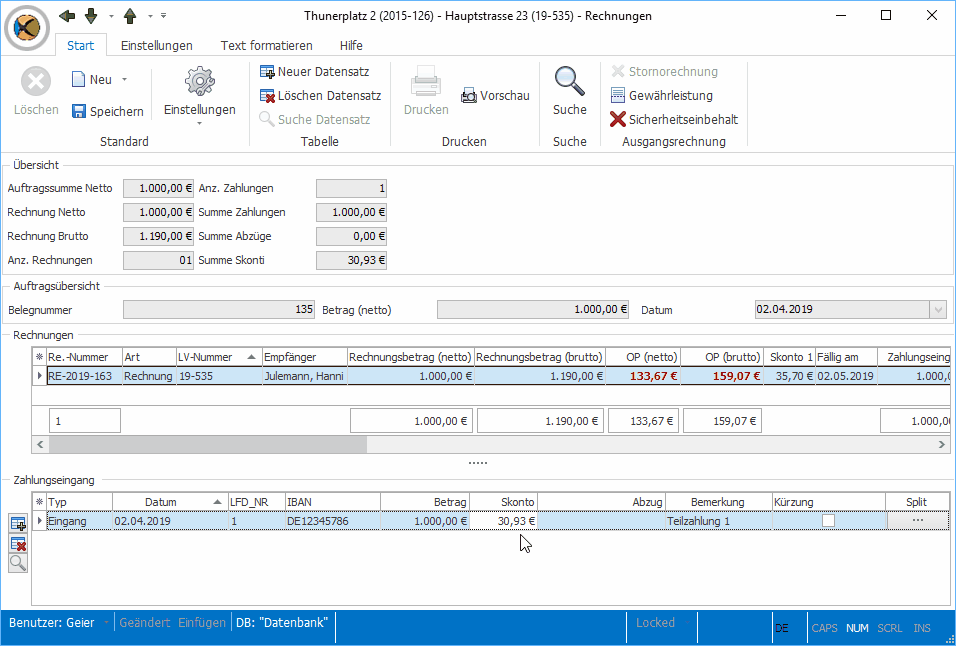Click the IBAN column header
Viewport: 956px width, 646px height.
point(333,502)
